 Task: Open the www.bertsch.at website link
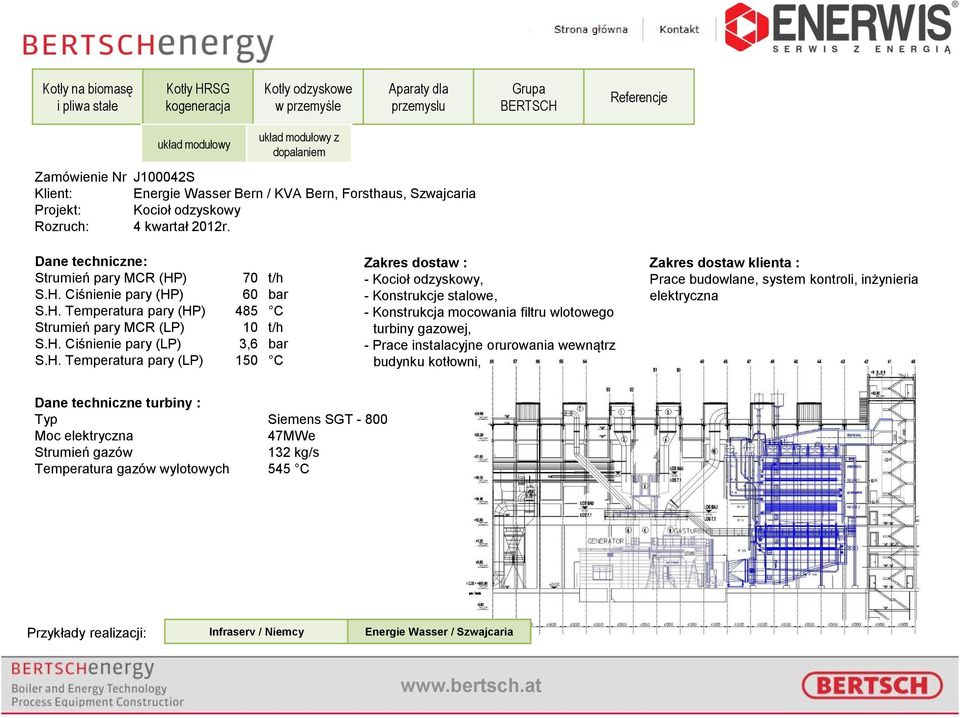471,686
